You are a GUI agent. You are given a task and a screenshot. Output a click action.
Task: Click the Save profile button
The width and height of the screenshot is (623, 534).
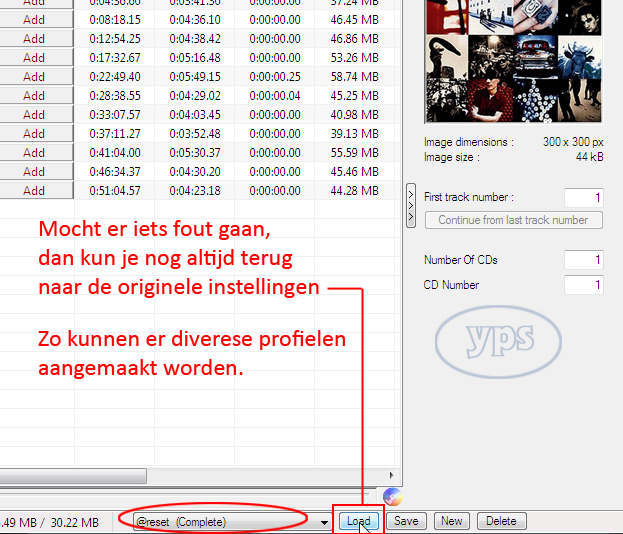tap(406, 521)
